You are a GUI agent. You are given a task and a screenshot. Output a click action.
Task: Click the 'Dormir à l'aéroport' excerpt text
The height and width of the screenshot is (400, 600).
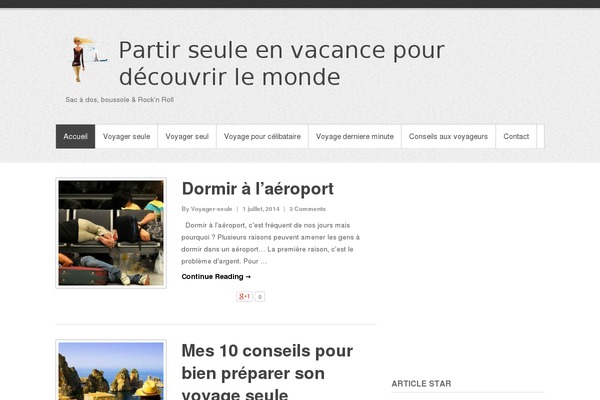coord(271,243)
